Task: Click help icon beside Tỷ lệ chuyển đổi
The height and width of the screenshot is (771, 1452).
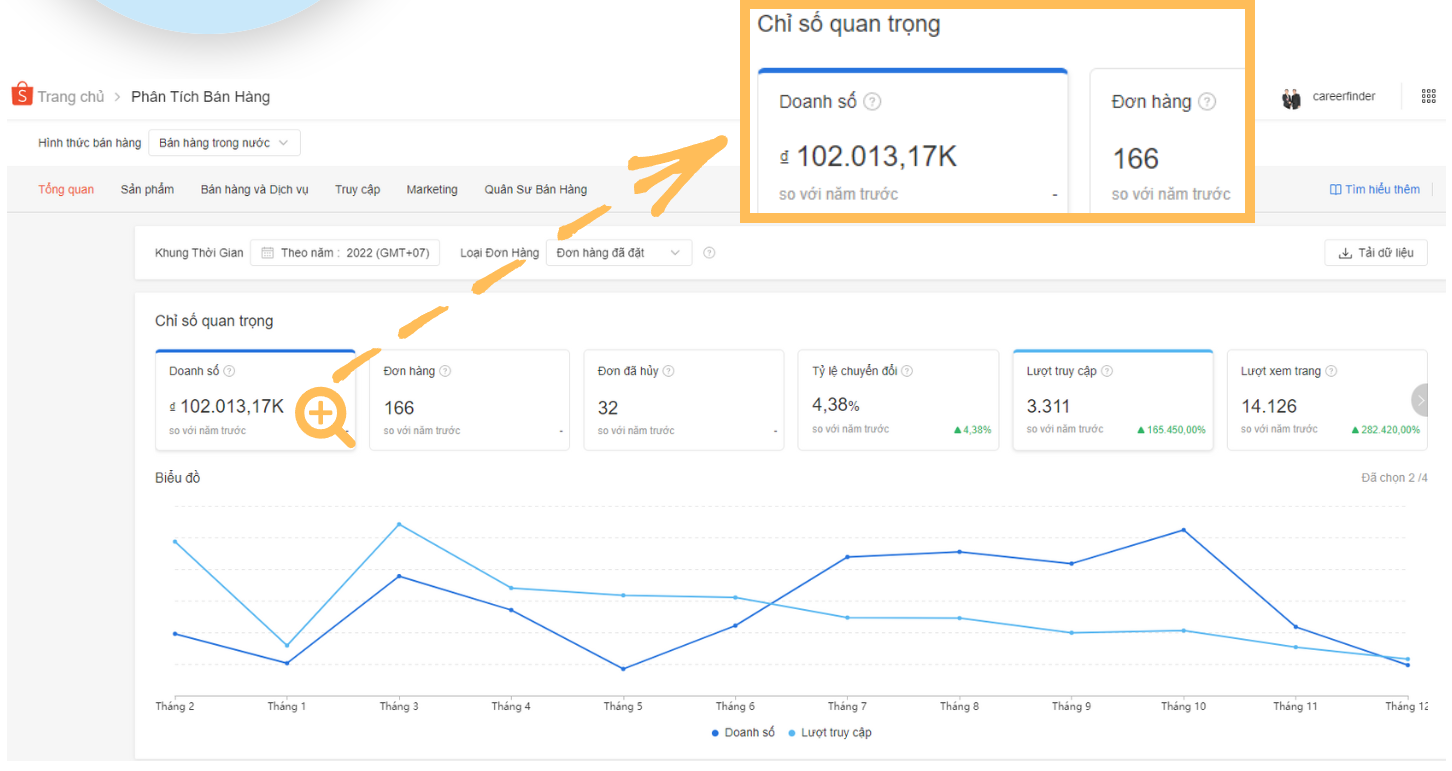Action: 907,371
